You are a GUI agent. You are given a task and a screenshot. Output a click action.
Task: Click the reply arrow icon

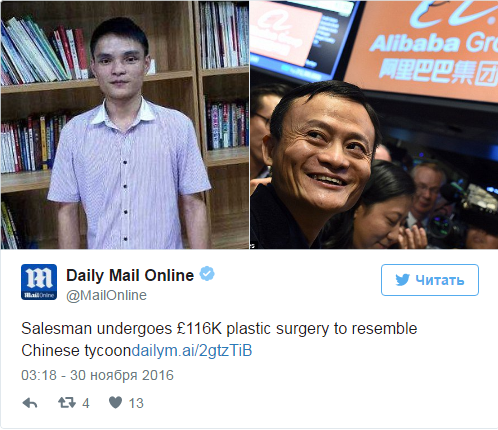(x=30, y=403)
